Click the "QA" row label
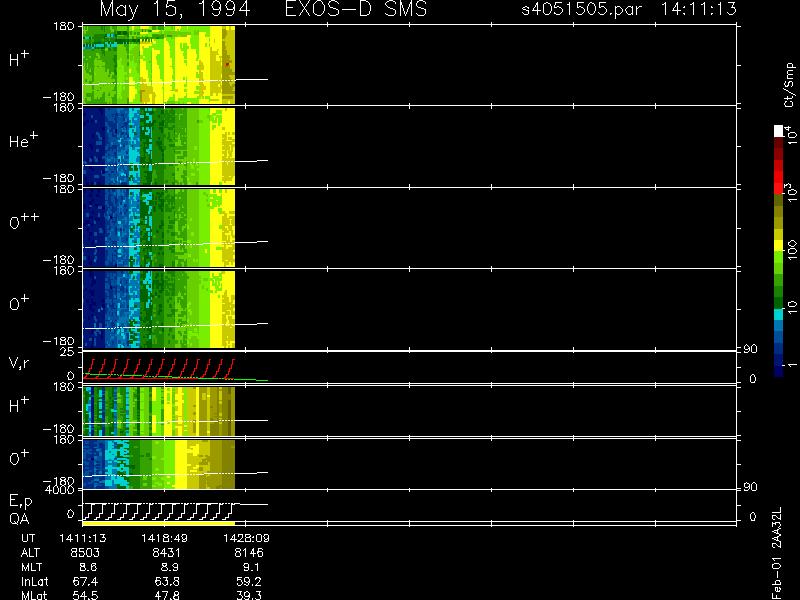The width and height of the screenshot is (800, 600). pos(19,519)
